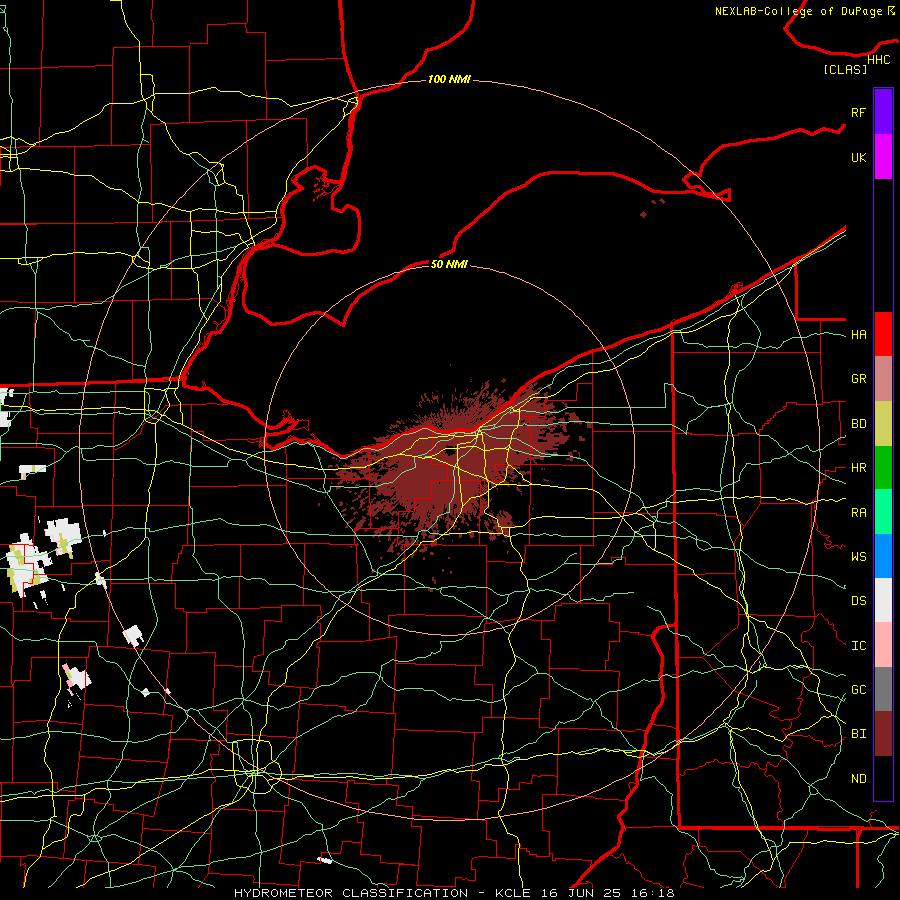
Task: Select the HA legend label text
Action: point(858,335)
